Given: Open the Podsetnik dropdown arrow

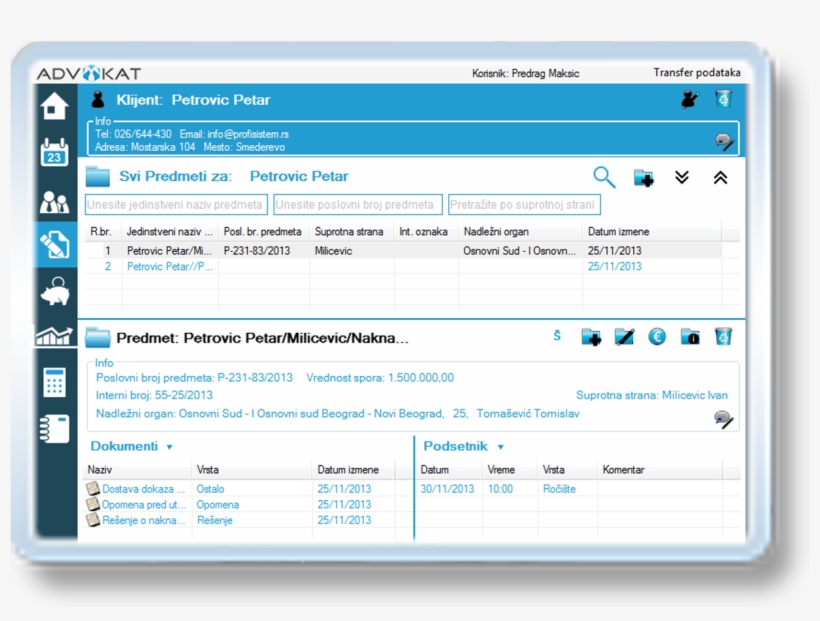Looking at the screenshot, I should pyautogui.click(x=500, y=447).
